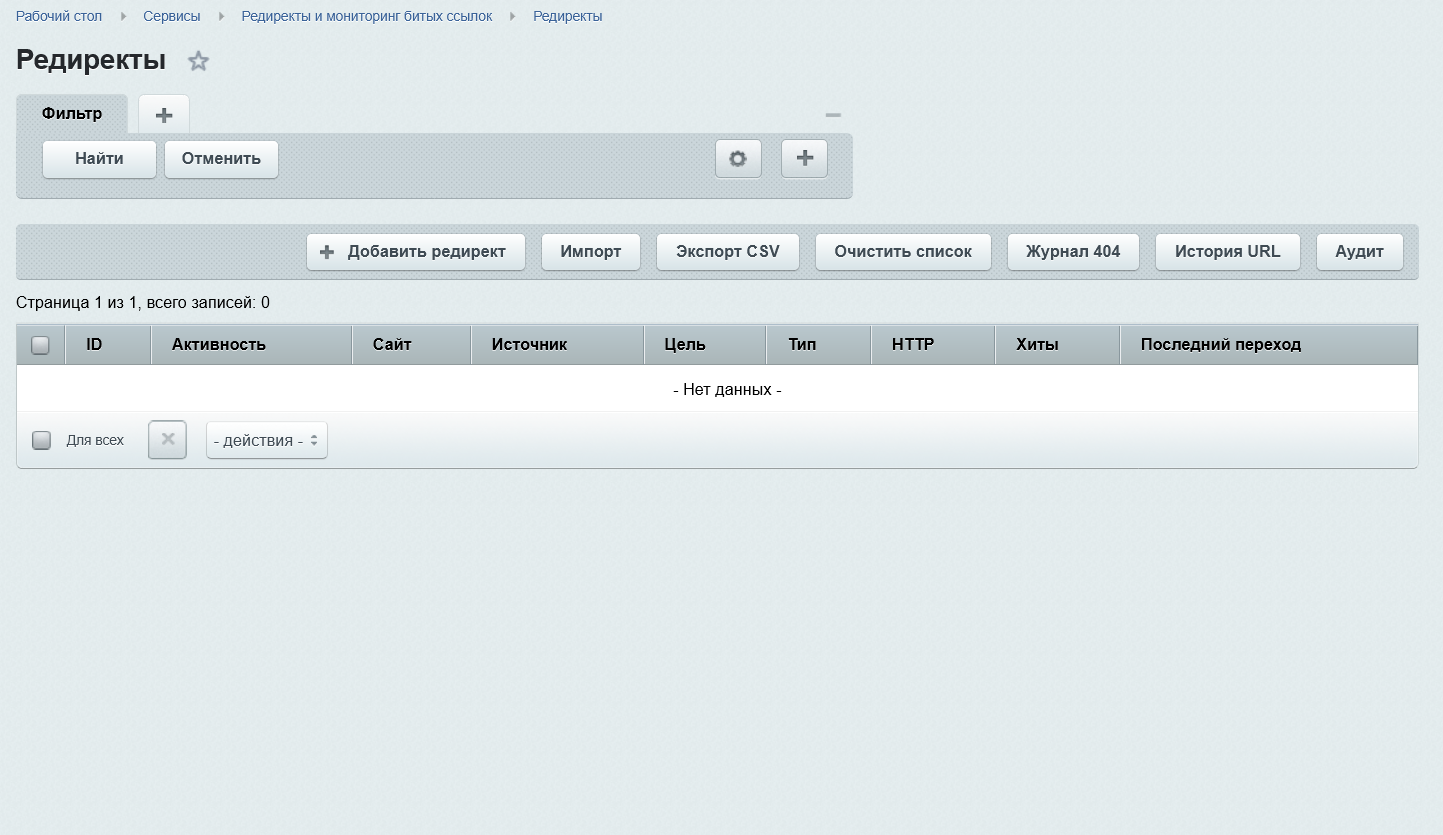This screenshot has height=835, width=1443.
Task: Expand breadcrumb arrow before Редиректы
Action: click(513, 17)
